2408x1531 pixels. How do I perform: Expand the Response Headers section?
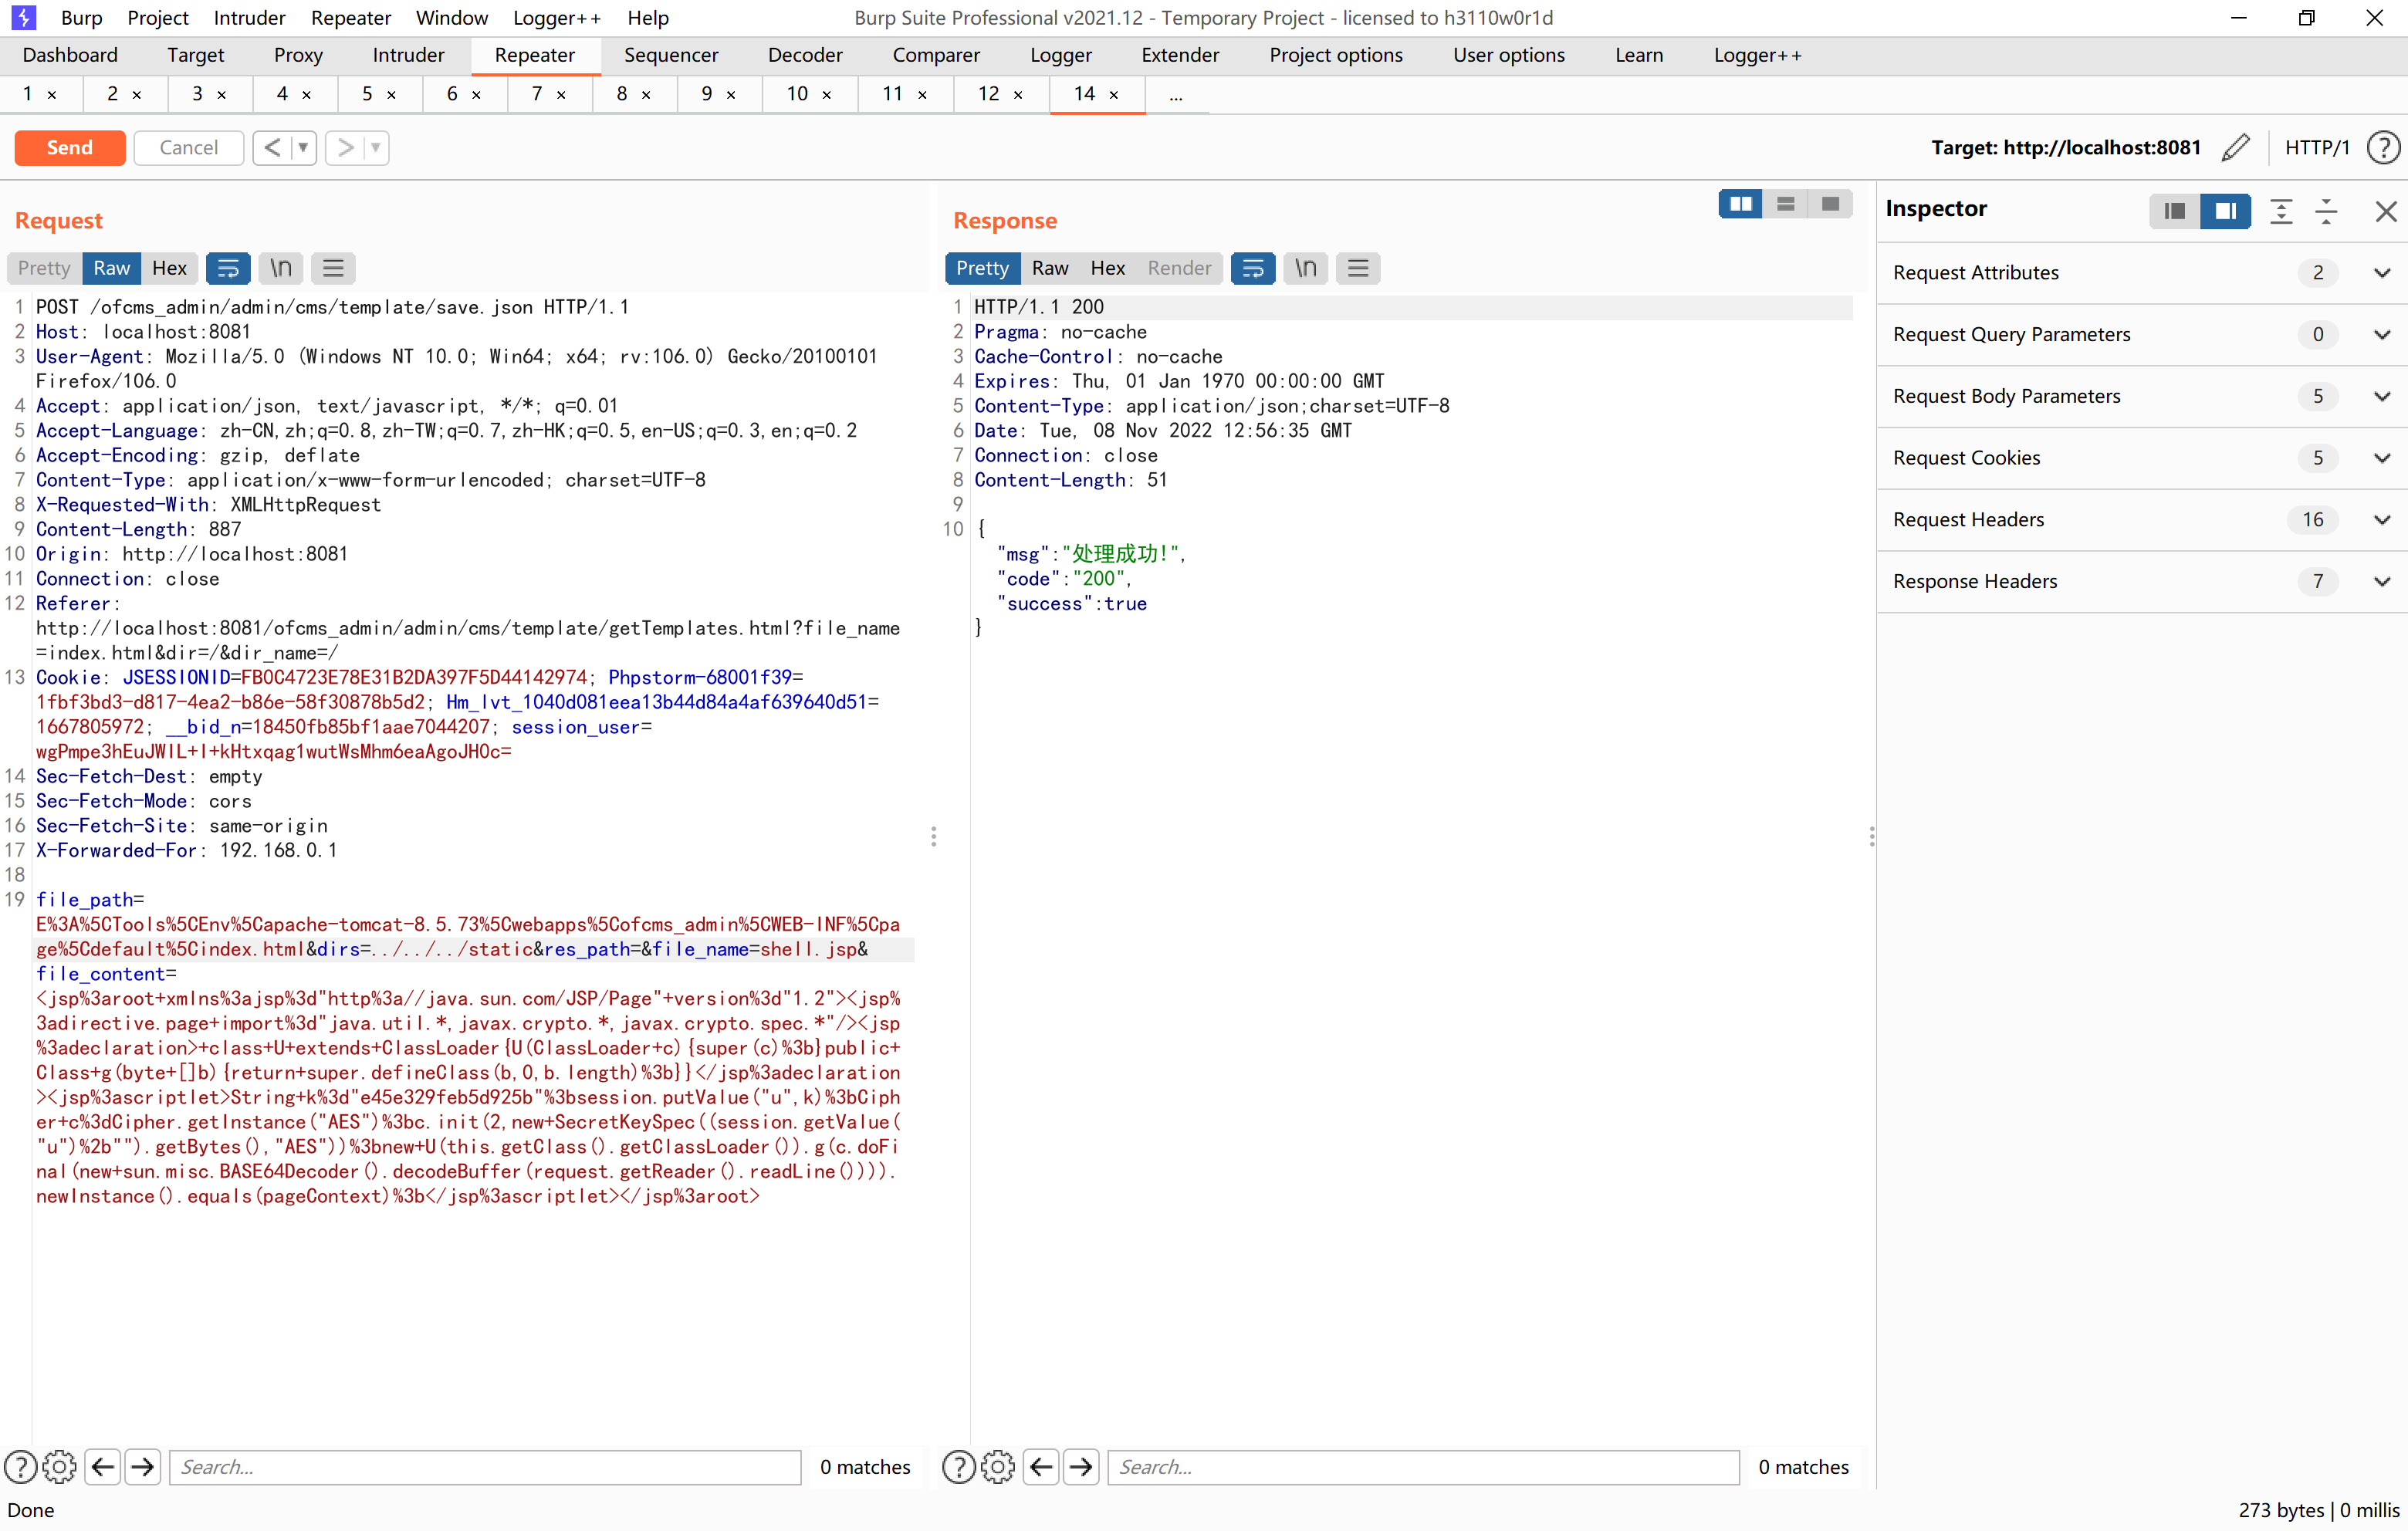click(2382, 582)
